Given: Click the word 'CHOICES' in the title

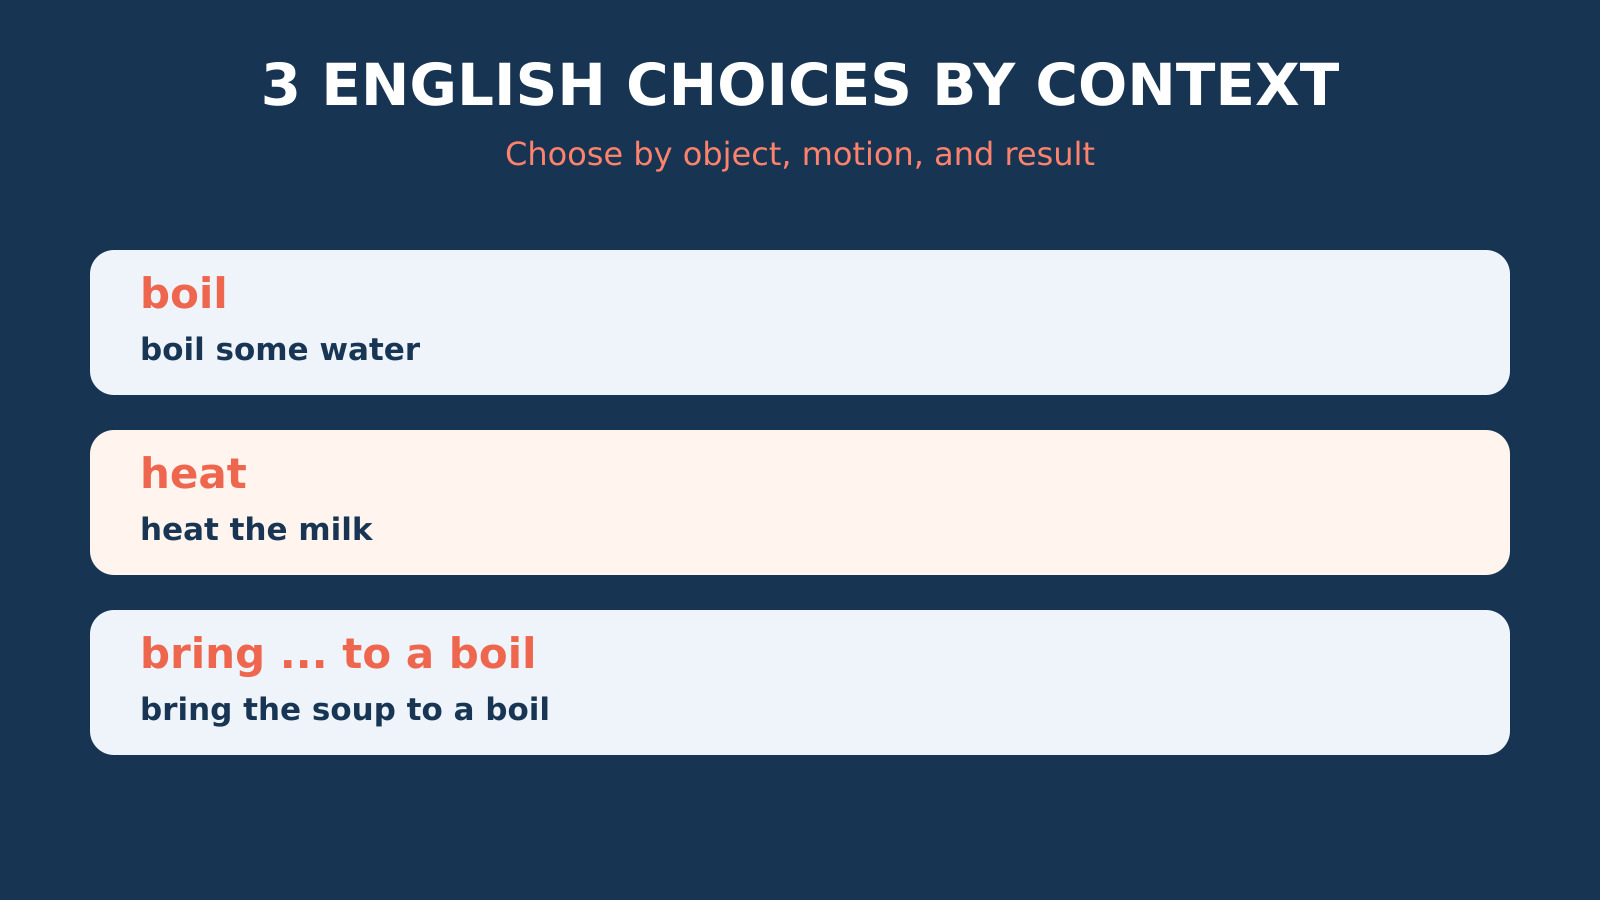Looking at the screenshot, I should [x=768, y=86].
